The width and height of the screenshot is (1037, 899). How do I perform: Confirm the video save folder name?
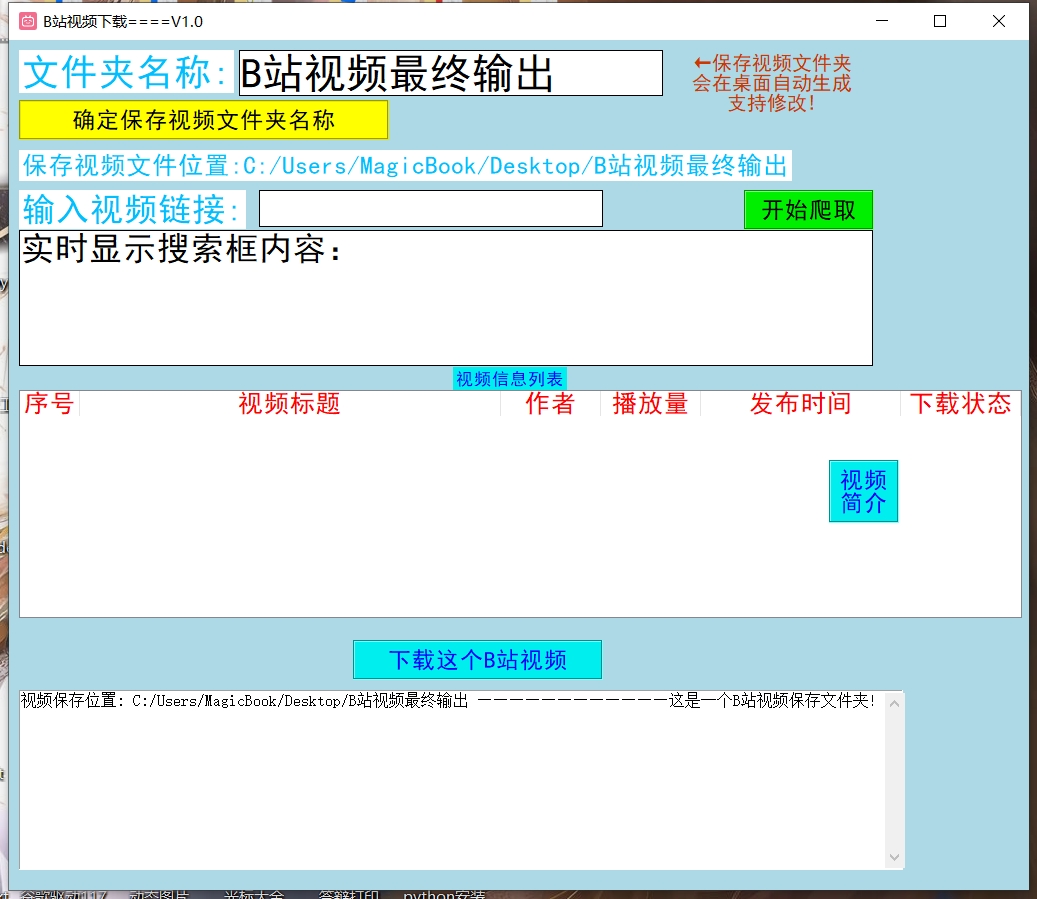(x=204, y=120)
